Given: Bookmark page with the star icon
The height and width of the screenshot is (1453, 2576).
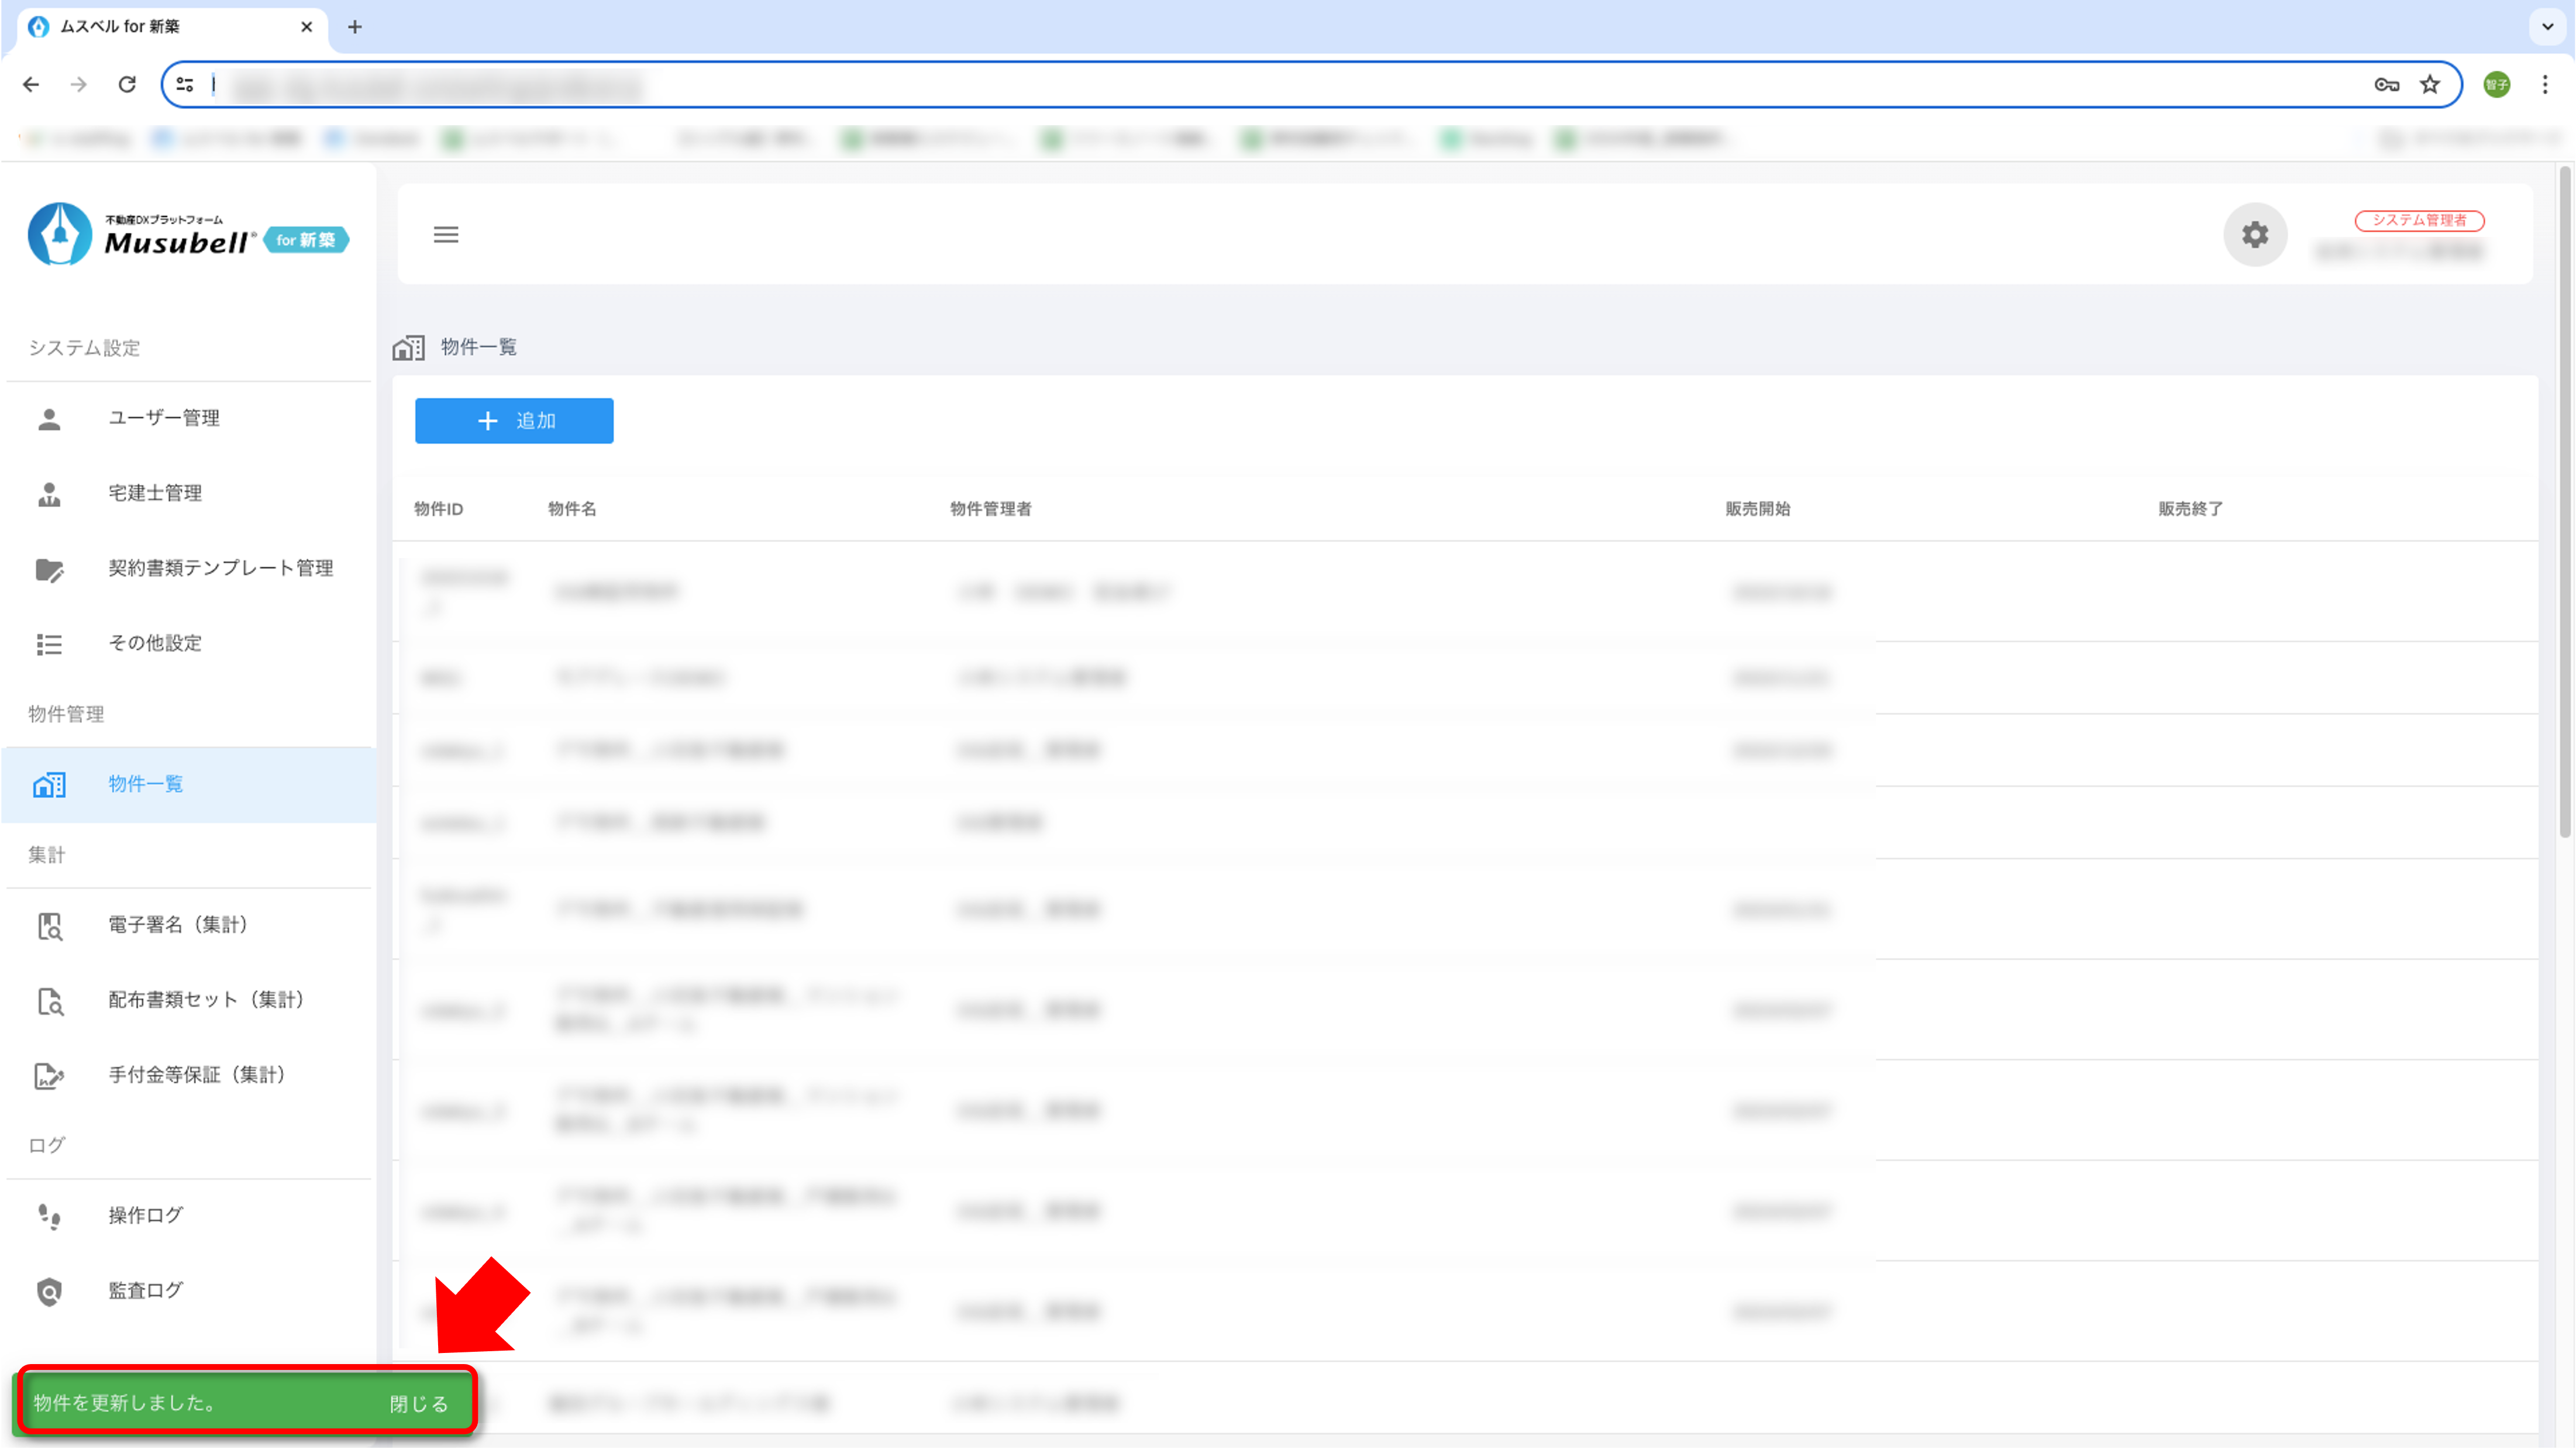Looking at the screenshot, I should pyautogui.click(x=2430, y=85).
